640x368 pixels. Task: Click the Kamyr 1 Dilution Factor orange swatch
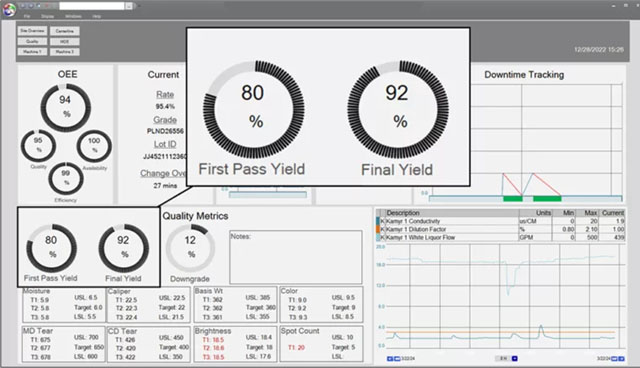tap(378, 229)
